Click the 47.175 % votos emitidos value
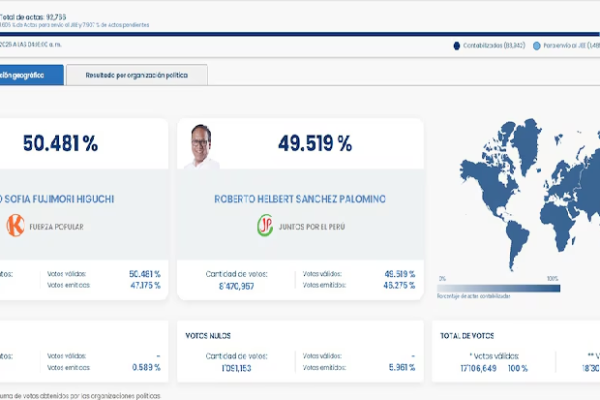This screenshot has height=400, width=600. [x=145, y=286]
